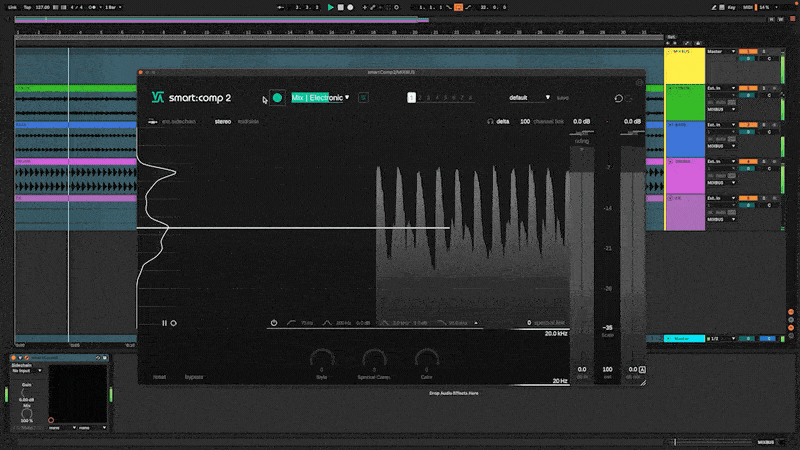This screenshot has width=800, height=450.
Task: Select state slot 8 in smart:comp
Action: [470, 97]
